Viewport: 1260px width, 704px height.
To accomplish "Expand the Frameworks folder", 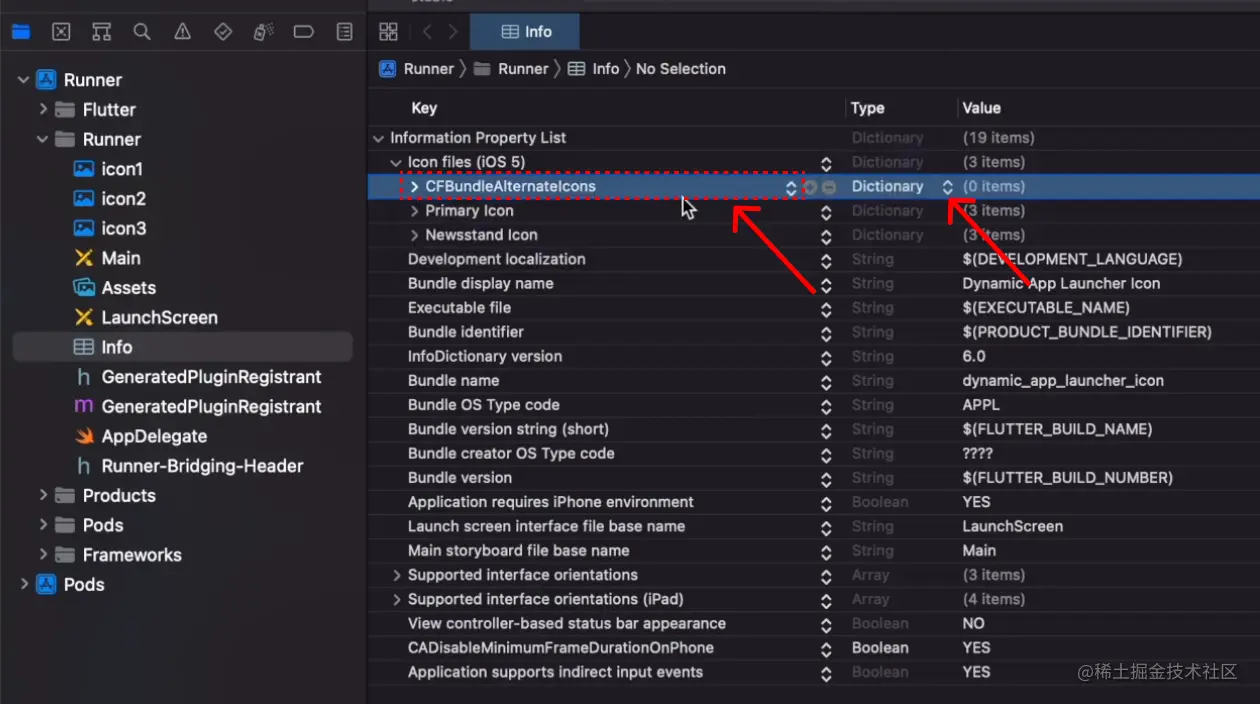I will (43, 555).
